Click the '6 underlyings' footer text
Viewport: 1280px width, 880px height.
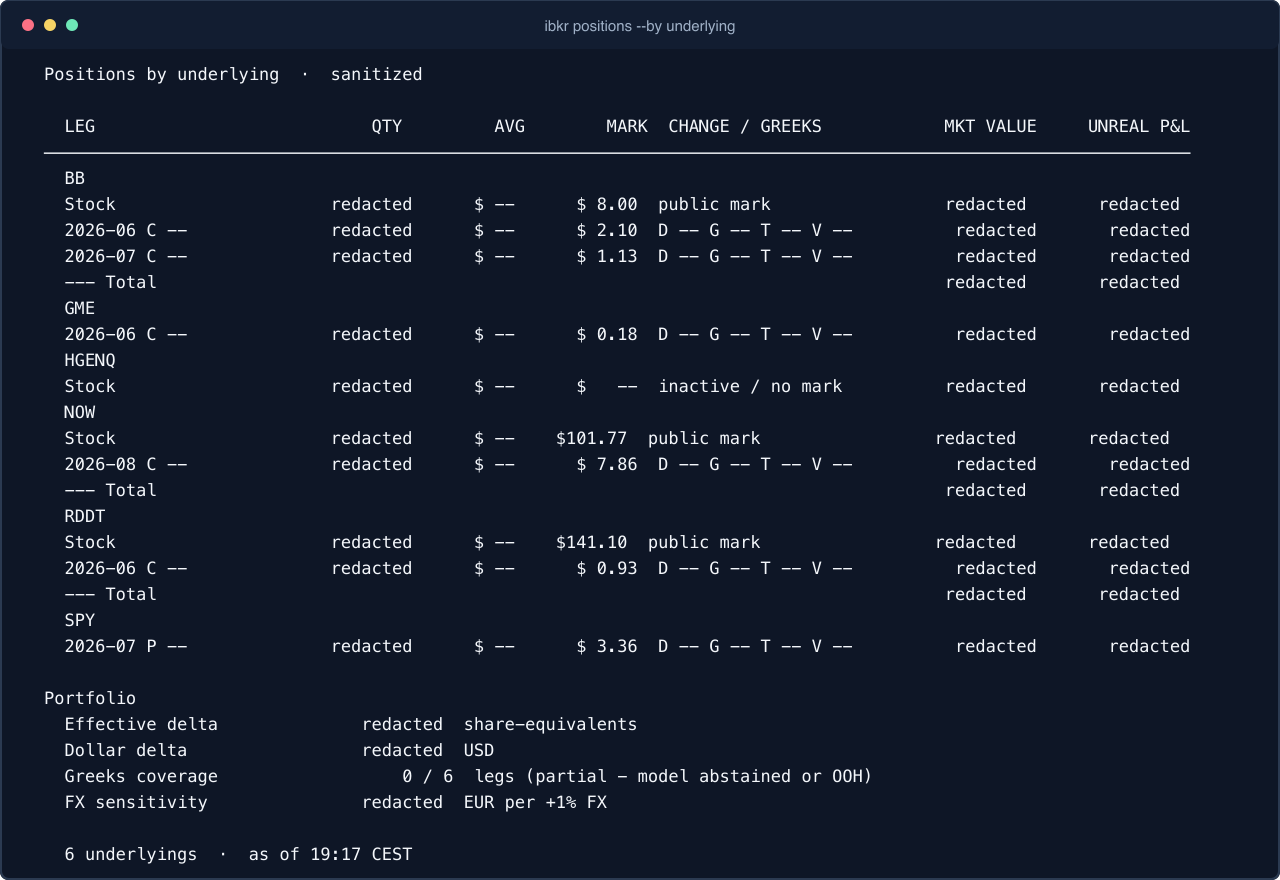(x=131, y=854)
